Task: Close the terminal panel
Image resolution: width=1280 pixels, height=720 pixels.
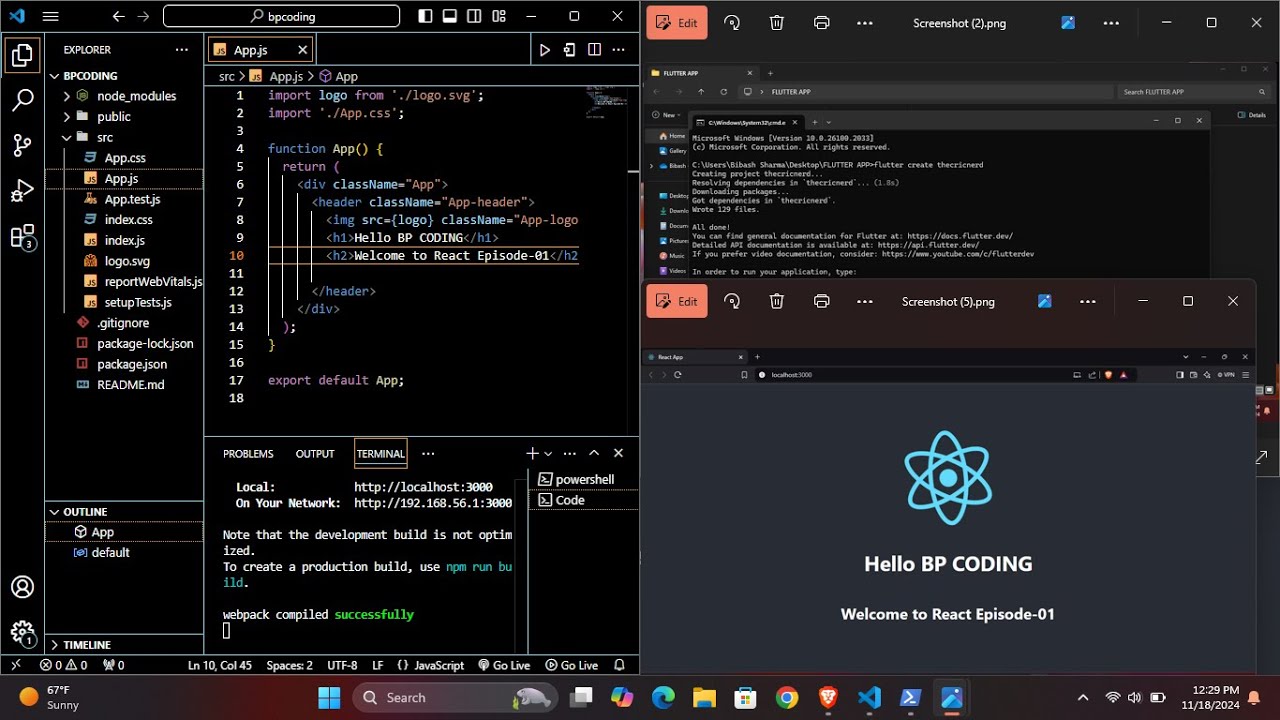Action: [619, 453]
